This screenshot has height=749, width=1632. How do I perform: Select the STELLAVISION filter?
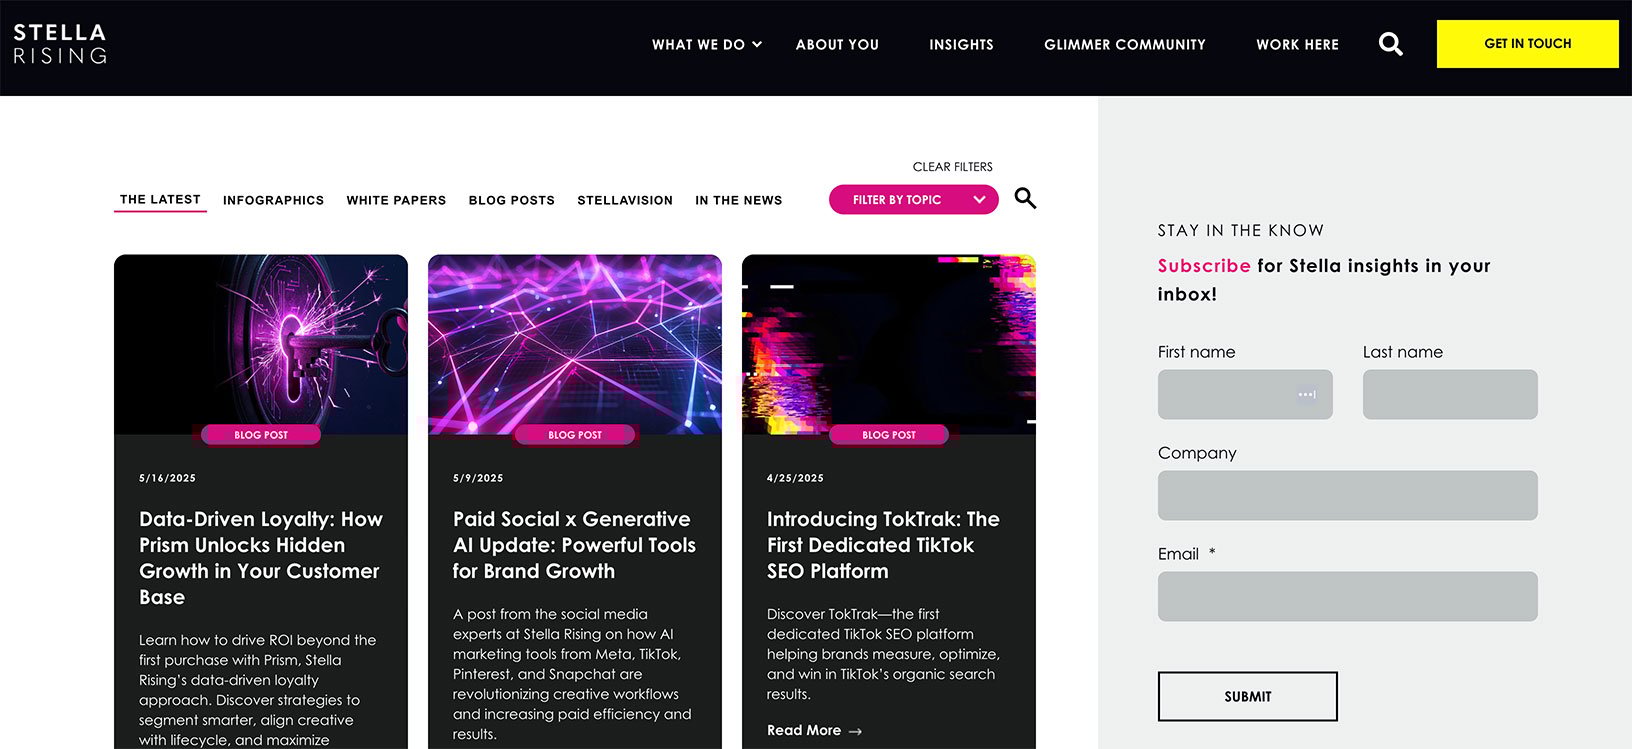tap(624, 200)
